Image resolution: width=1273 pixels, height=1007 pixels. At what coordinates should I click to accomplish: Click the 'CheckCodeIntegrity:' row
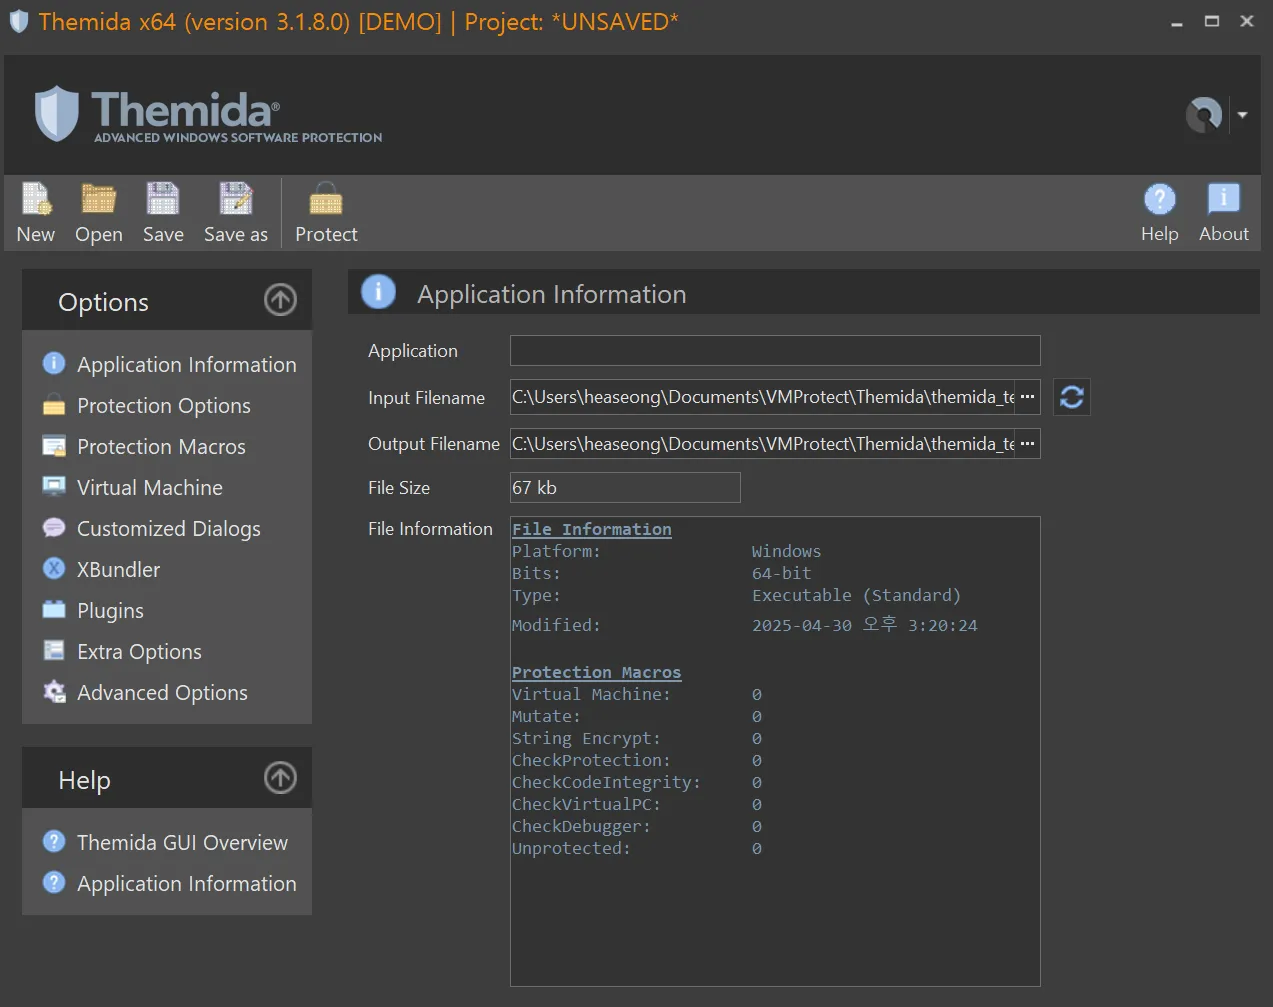point(637,782)
